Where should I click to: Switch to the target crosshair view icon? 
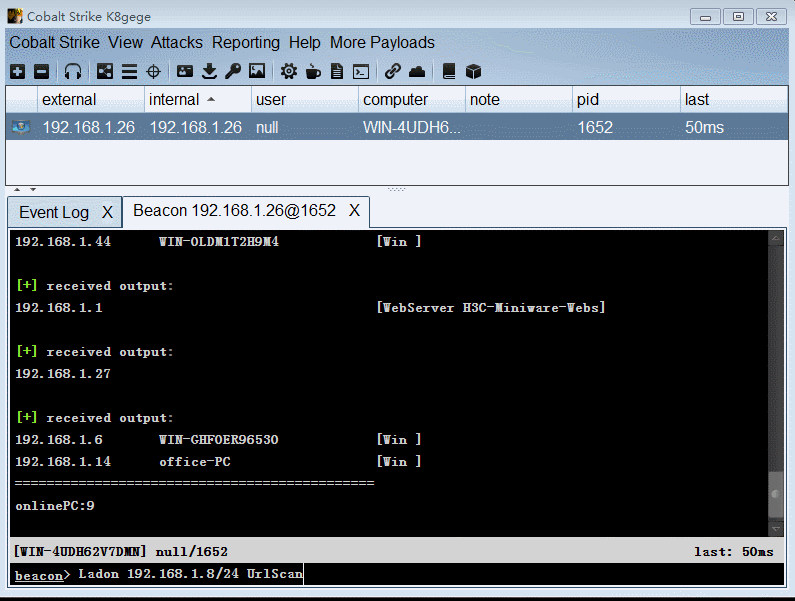(x=153, y=72)
